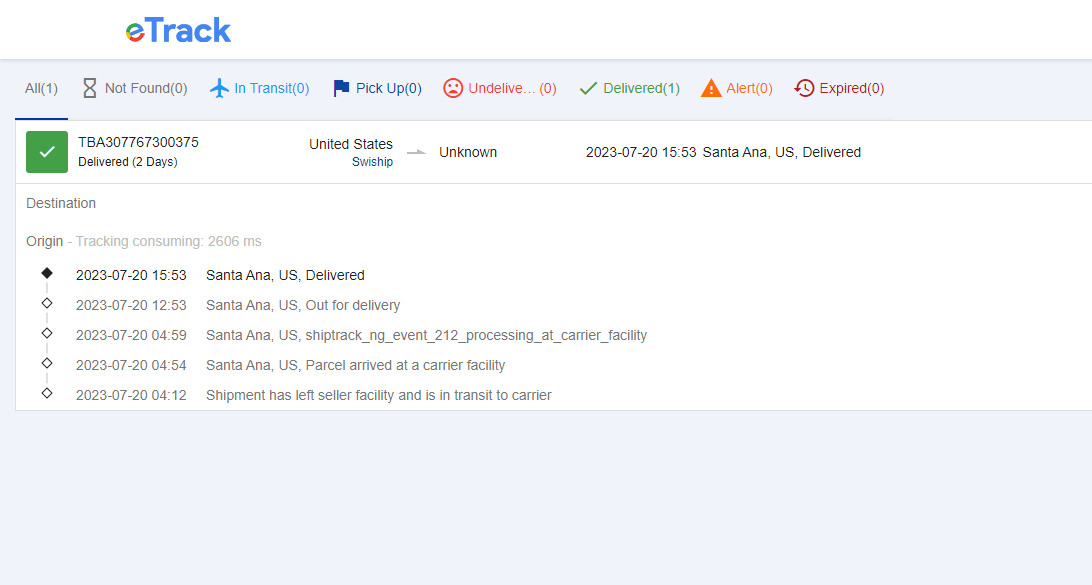Click the filled diamond marker for Delivered event
The width and height of the screenshot is (1092, 585).
point(47,273)
